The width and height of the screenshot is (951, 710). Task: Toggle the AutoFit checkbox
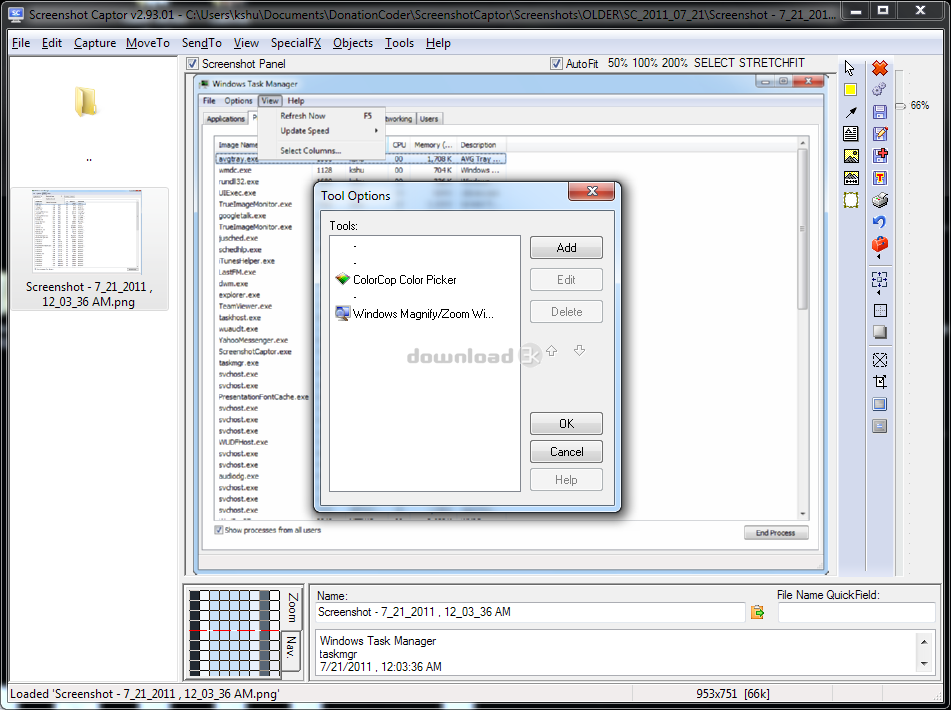coord(556,64)
